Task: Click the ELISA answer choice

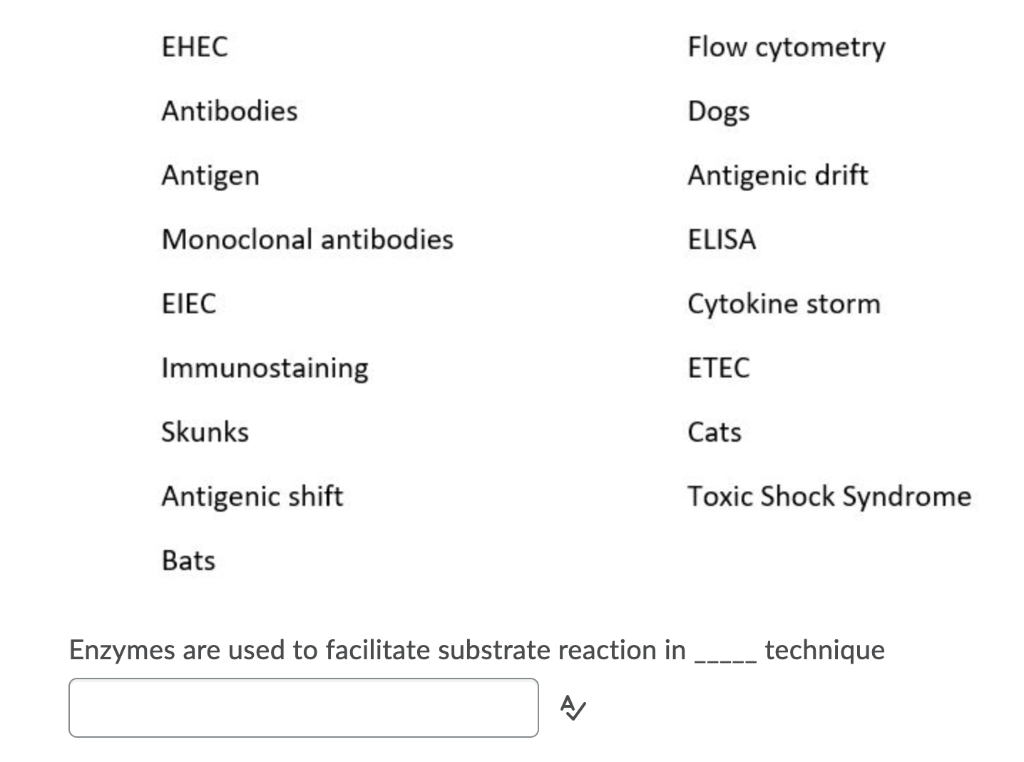Action: click(722, 239)
